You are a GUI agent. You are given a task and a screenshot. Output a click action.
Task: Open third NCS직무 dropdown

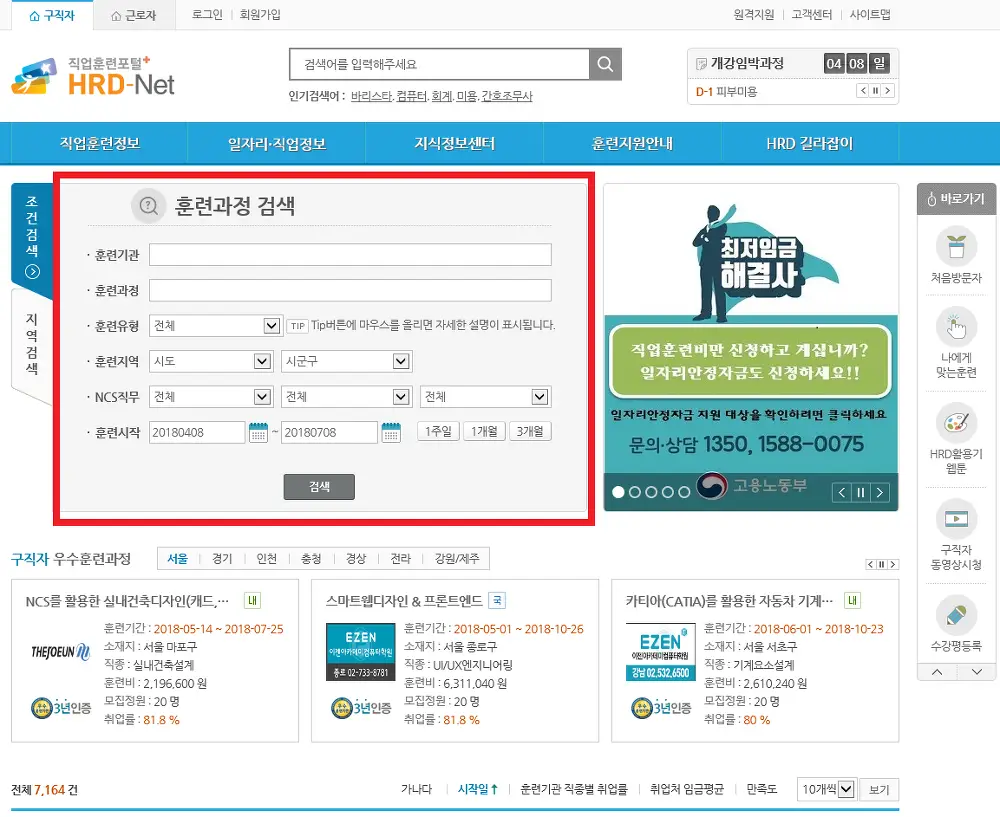click(x=486, y=397)
